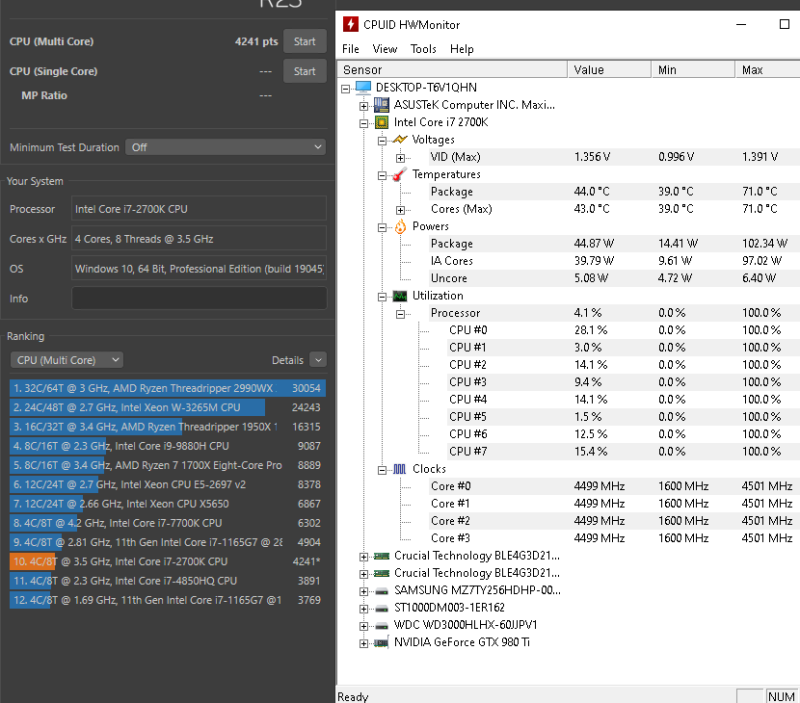This screenshot has width=800, height=703.
Task: Open the Tools menu in HWMonitor
Action: pyautogui.click(x=423, y=49)
